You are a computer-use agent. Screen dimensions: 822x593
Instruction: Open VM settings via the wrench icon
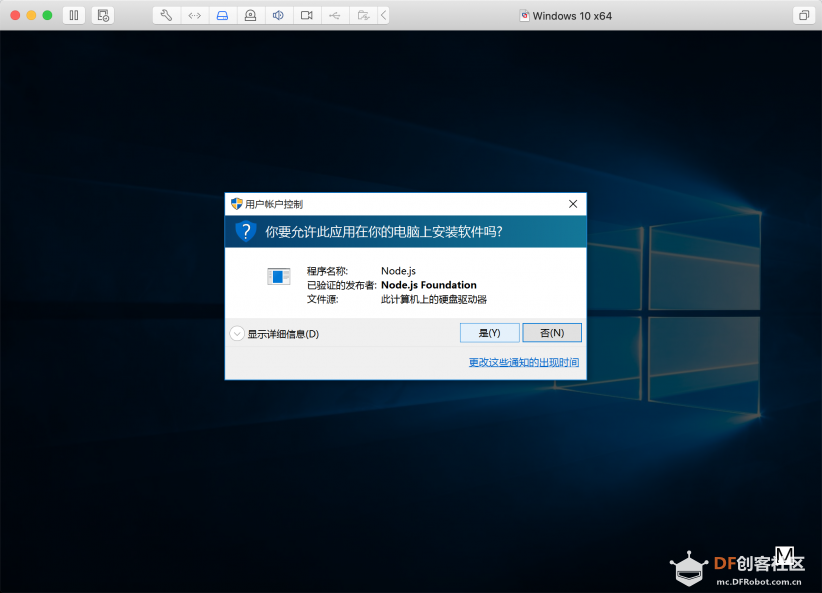166,15
